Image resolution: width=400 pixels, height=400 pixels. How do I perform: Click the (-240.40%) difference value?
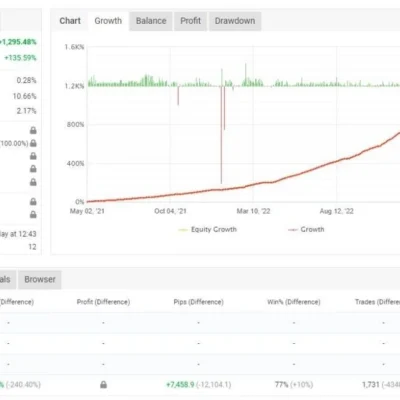pyautogui.click(x=23, y=385)
